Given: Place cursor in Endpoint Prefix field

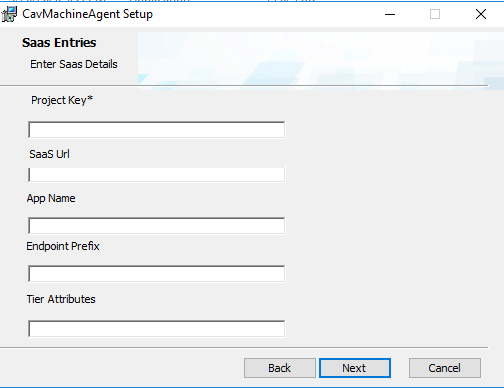Looking at the screenshot, I should 157,274.
